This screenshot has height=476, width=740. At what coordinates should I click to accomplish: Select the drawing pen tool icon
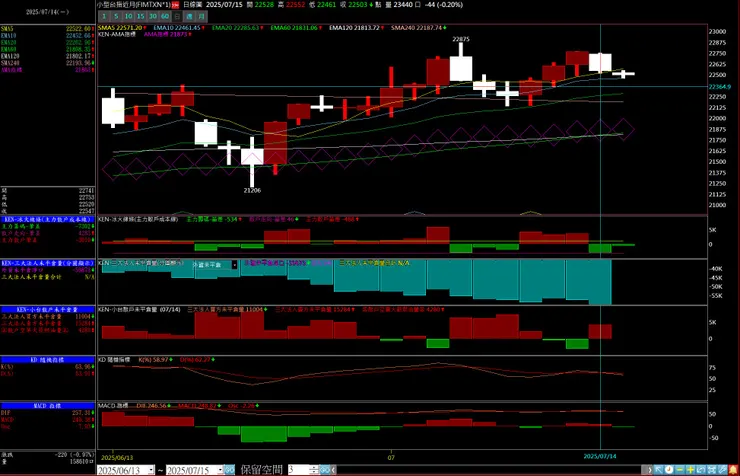point(722,470)
